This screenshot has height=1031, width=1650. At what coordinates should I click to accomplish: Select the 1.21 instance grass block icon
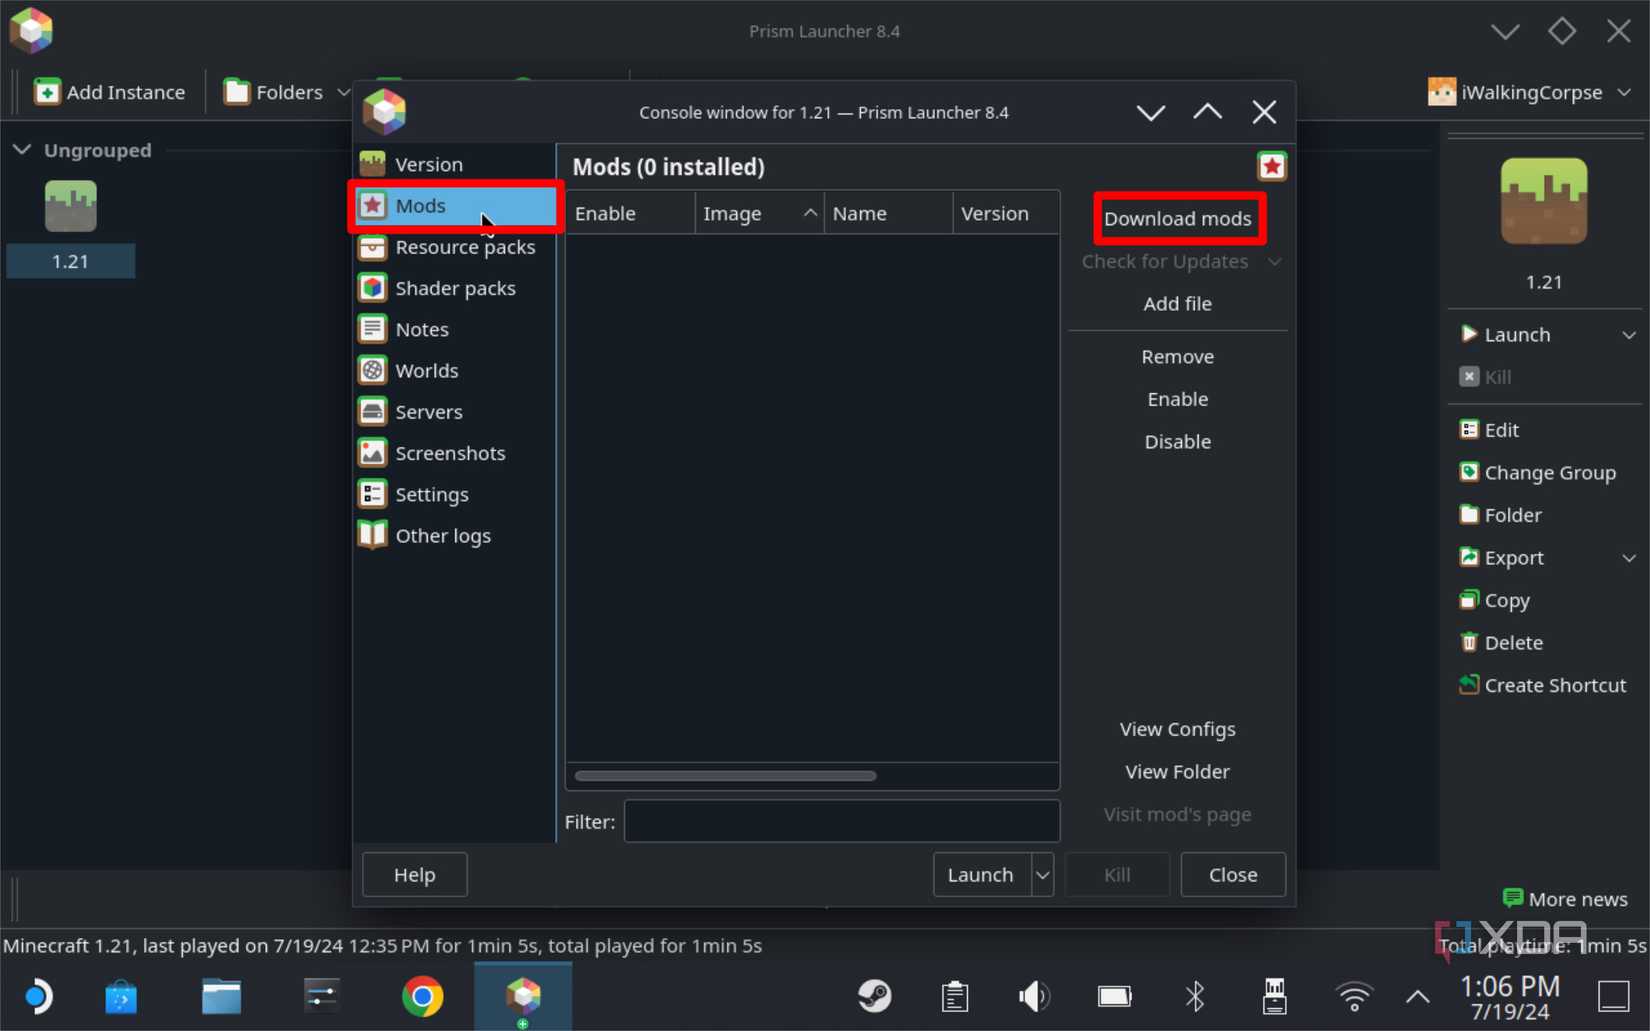70,206
